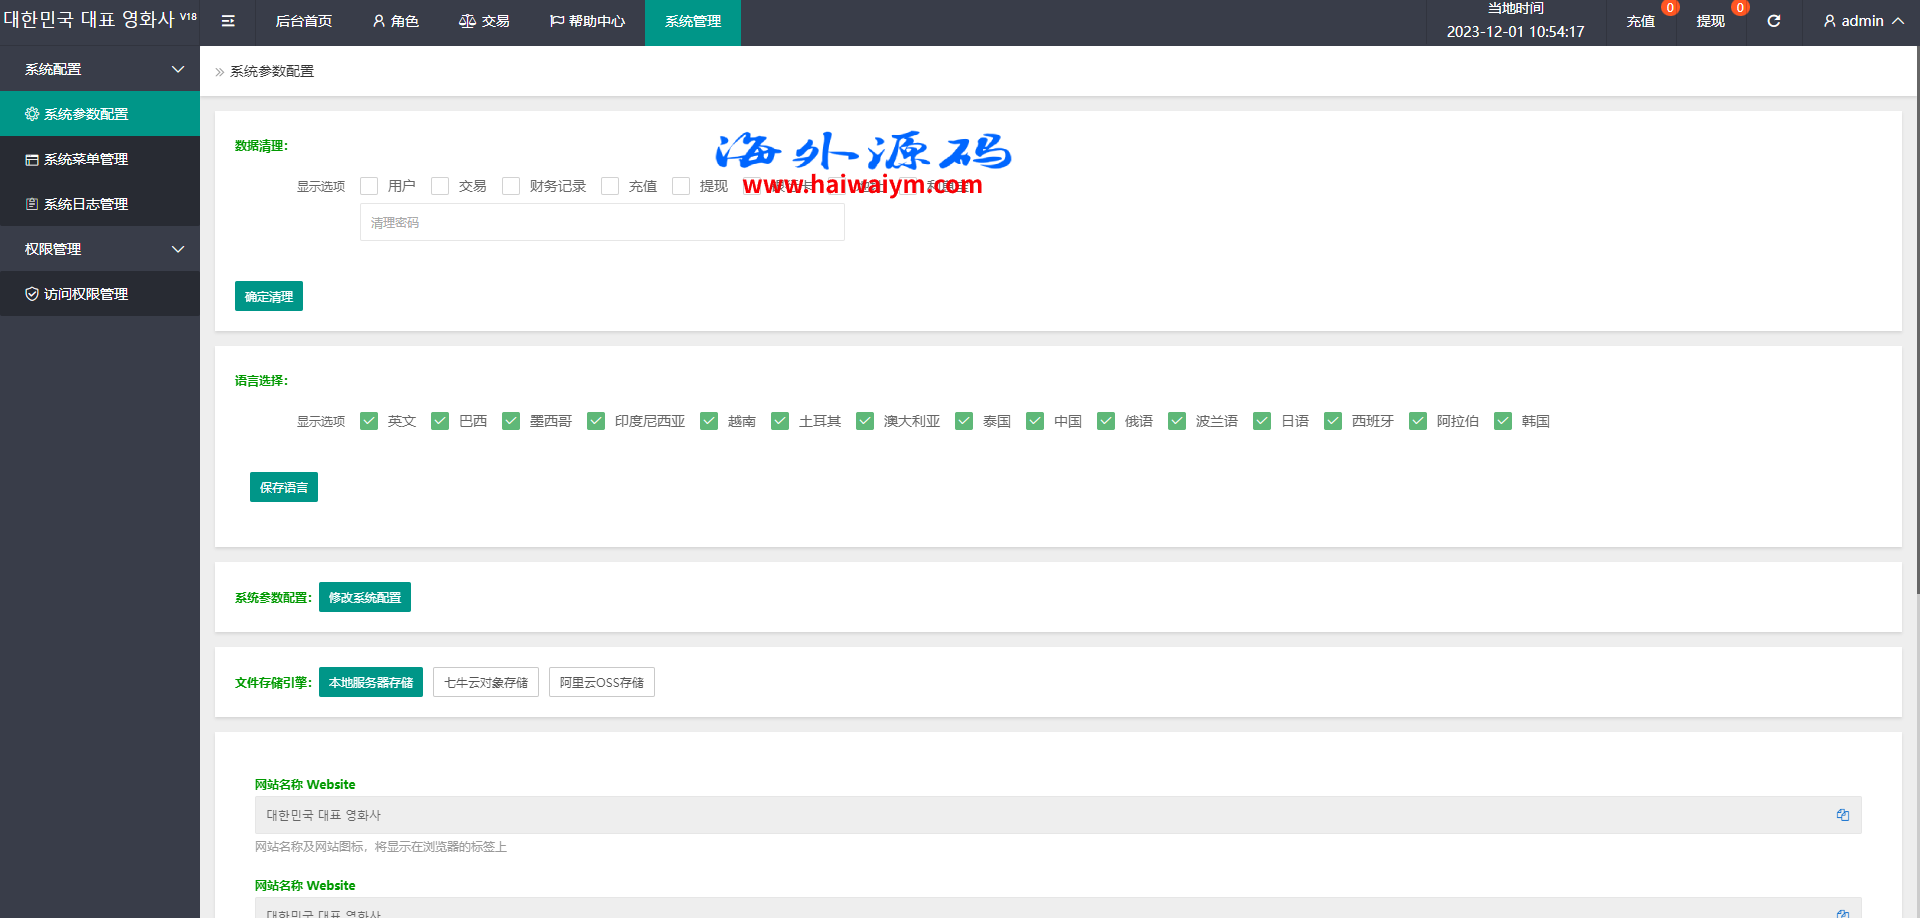Open the 帮助中心 top menu
Screen dimensions: 1920x918
pyautogui.click(x=587, y=21)
